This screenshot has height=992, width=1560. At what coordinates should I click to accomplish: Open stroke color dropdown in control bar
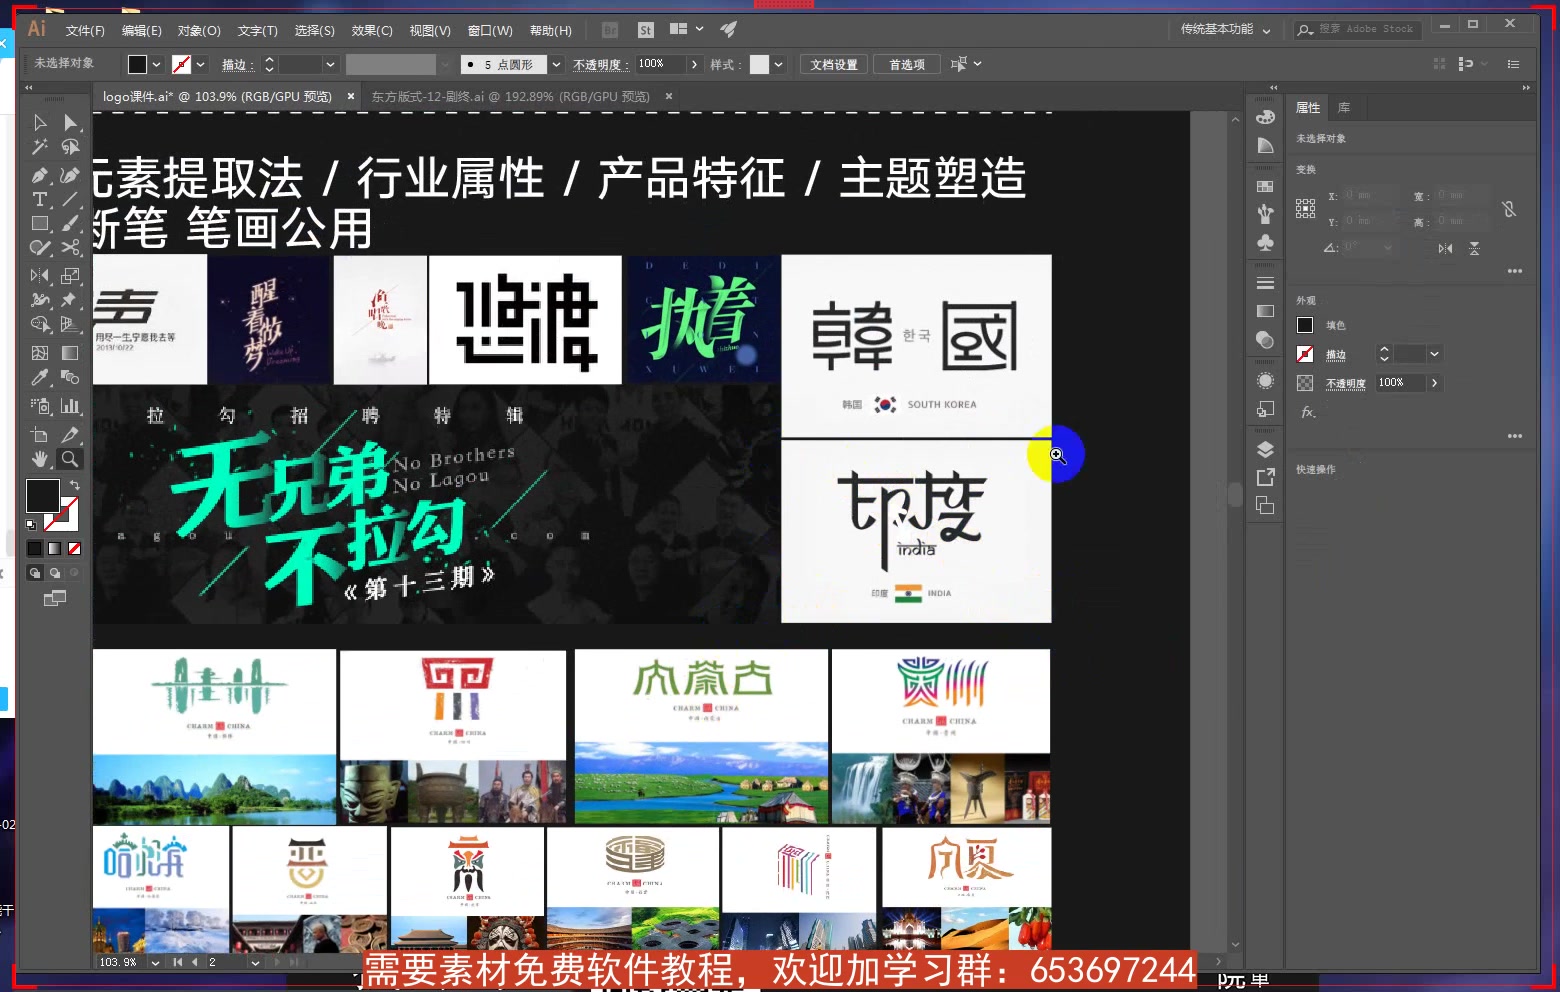tap(201, 64)
